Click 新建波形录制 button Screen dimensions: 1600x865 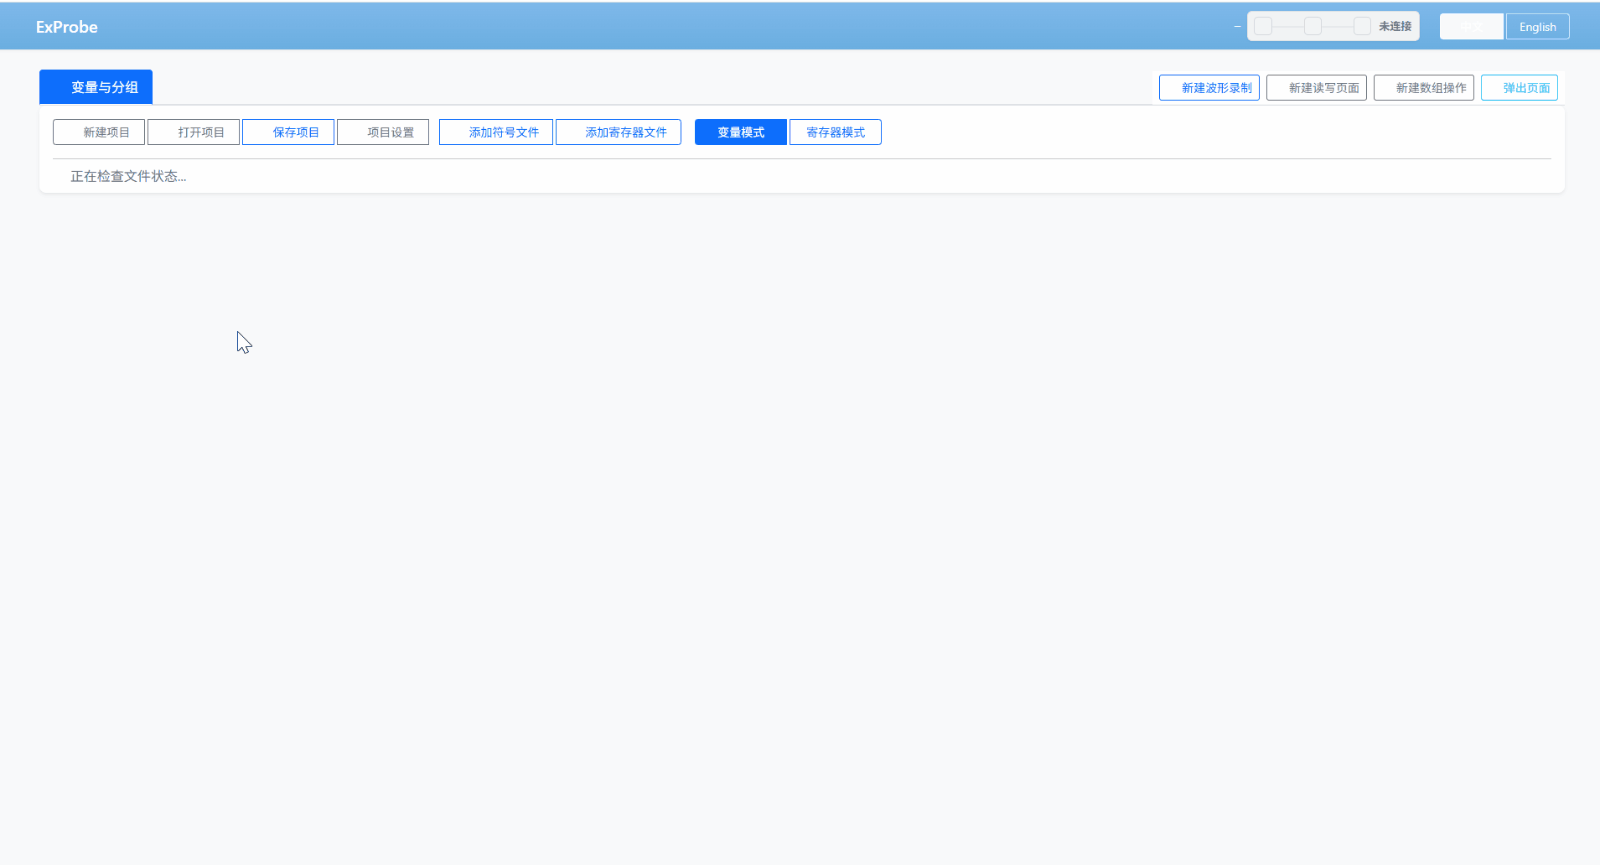click(x=1209, y=88)
